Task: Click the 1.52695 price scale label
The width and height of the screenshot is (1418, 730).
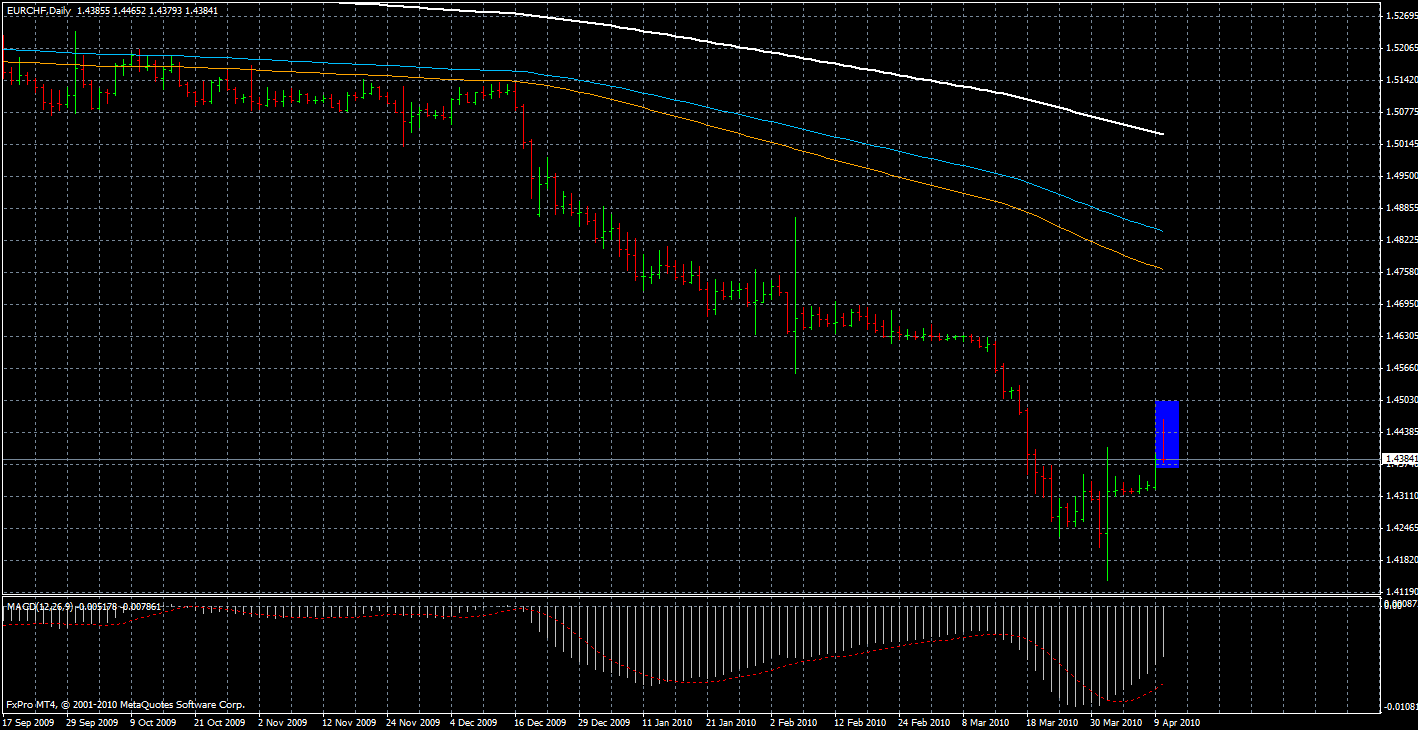Action: [1401, 16]
